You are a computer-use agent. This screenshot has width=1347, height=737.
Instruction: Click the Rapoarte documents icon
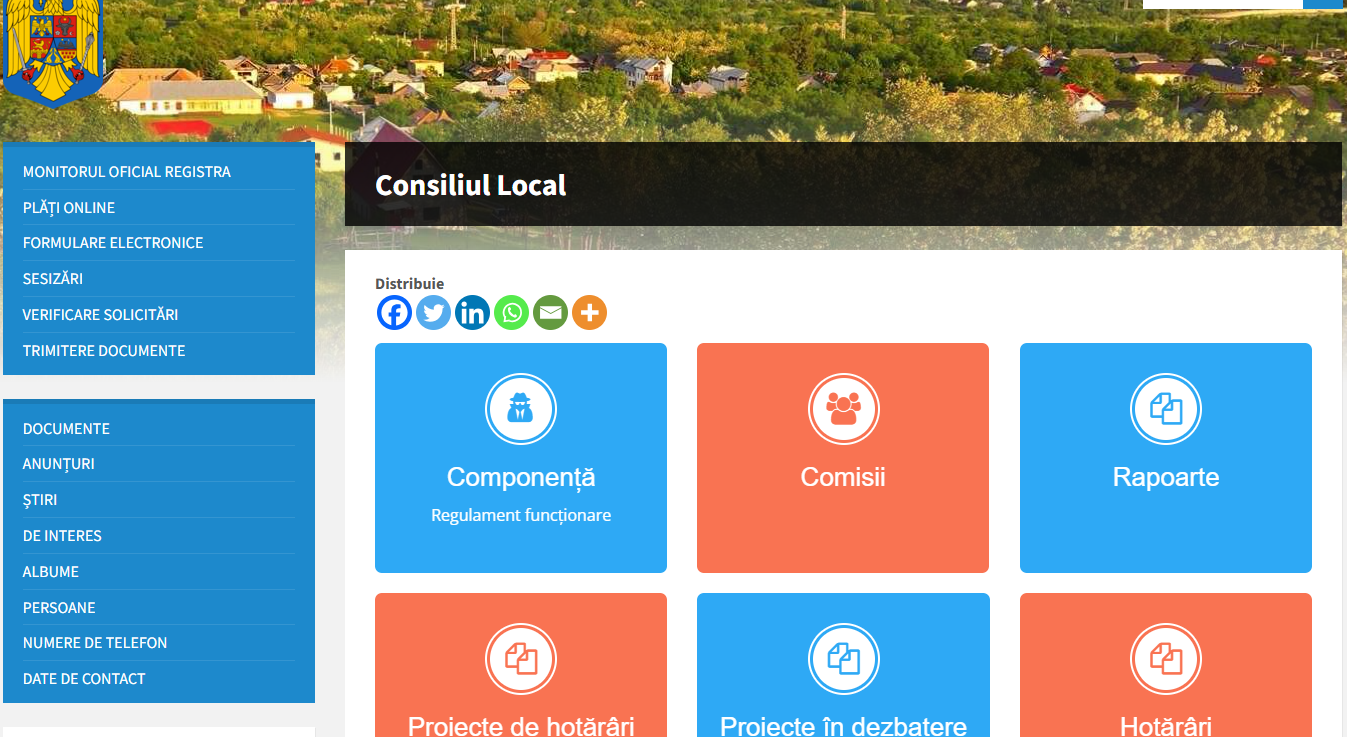coord(1165,408)
